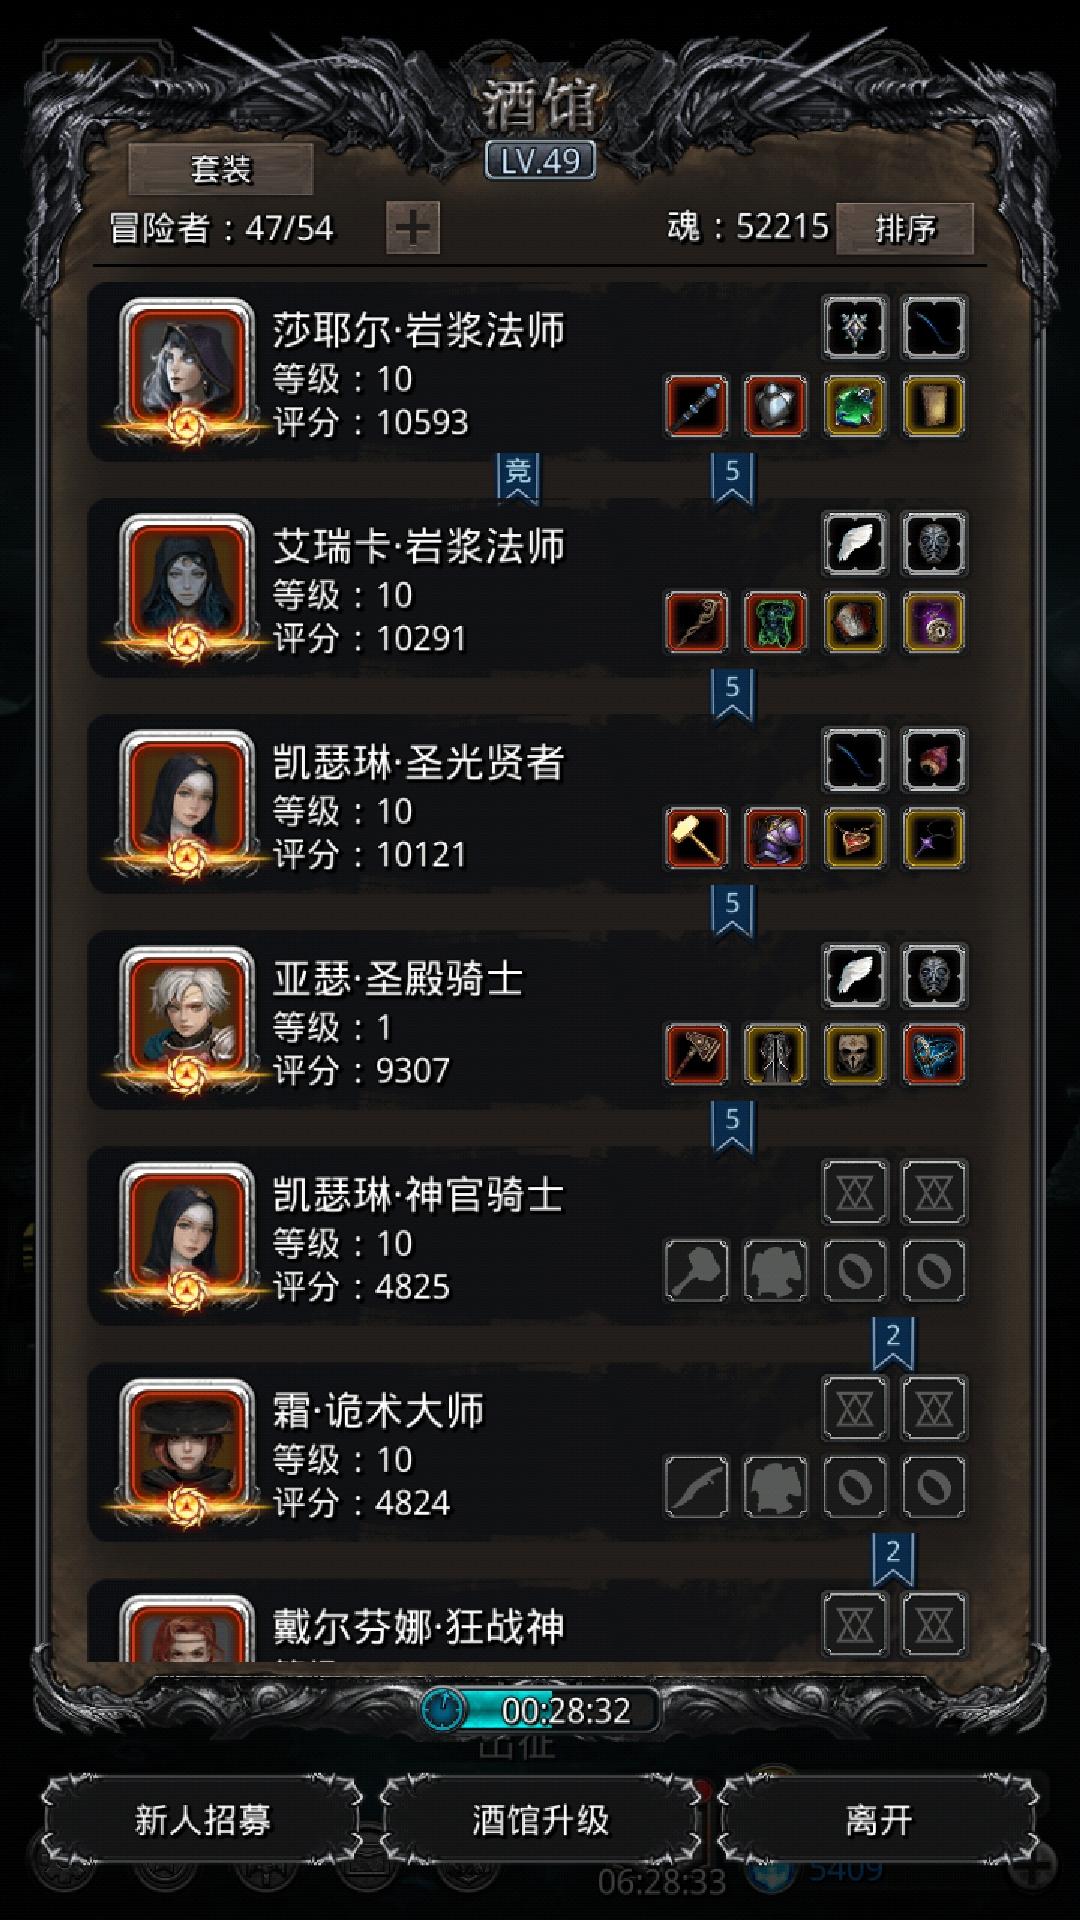Click empty weapon slot of 霜·诡术大师
1080x1920 pixels.
pos(696,1486)
